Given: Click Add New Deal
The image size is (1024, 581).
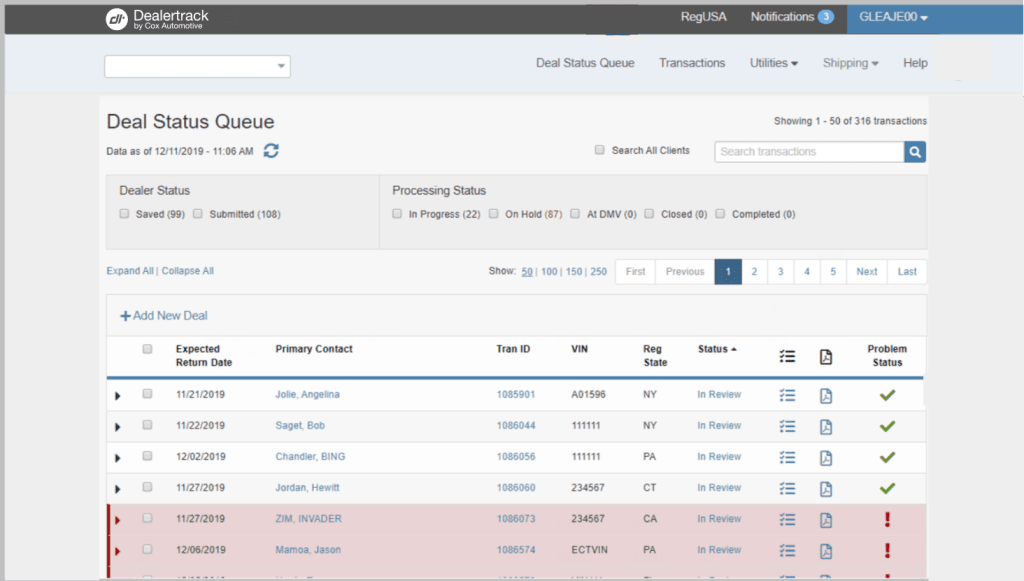Looking at the screenshot, I should point(163,315).
